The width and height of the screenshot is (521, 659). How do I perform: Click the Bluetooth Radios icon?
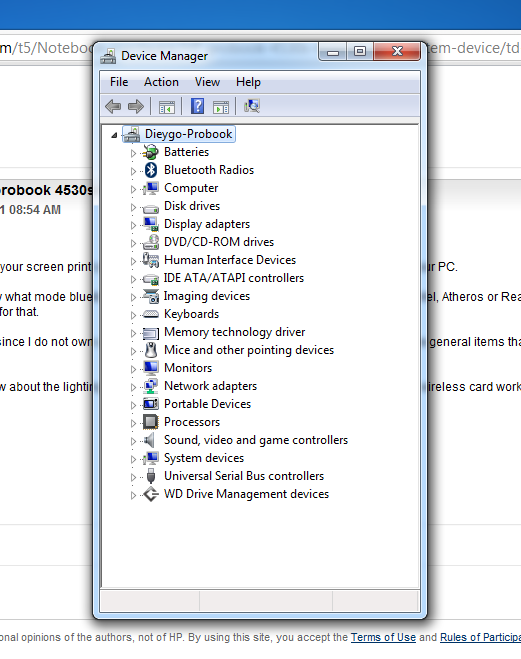(151, 170)
